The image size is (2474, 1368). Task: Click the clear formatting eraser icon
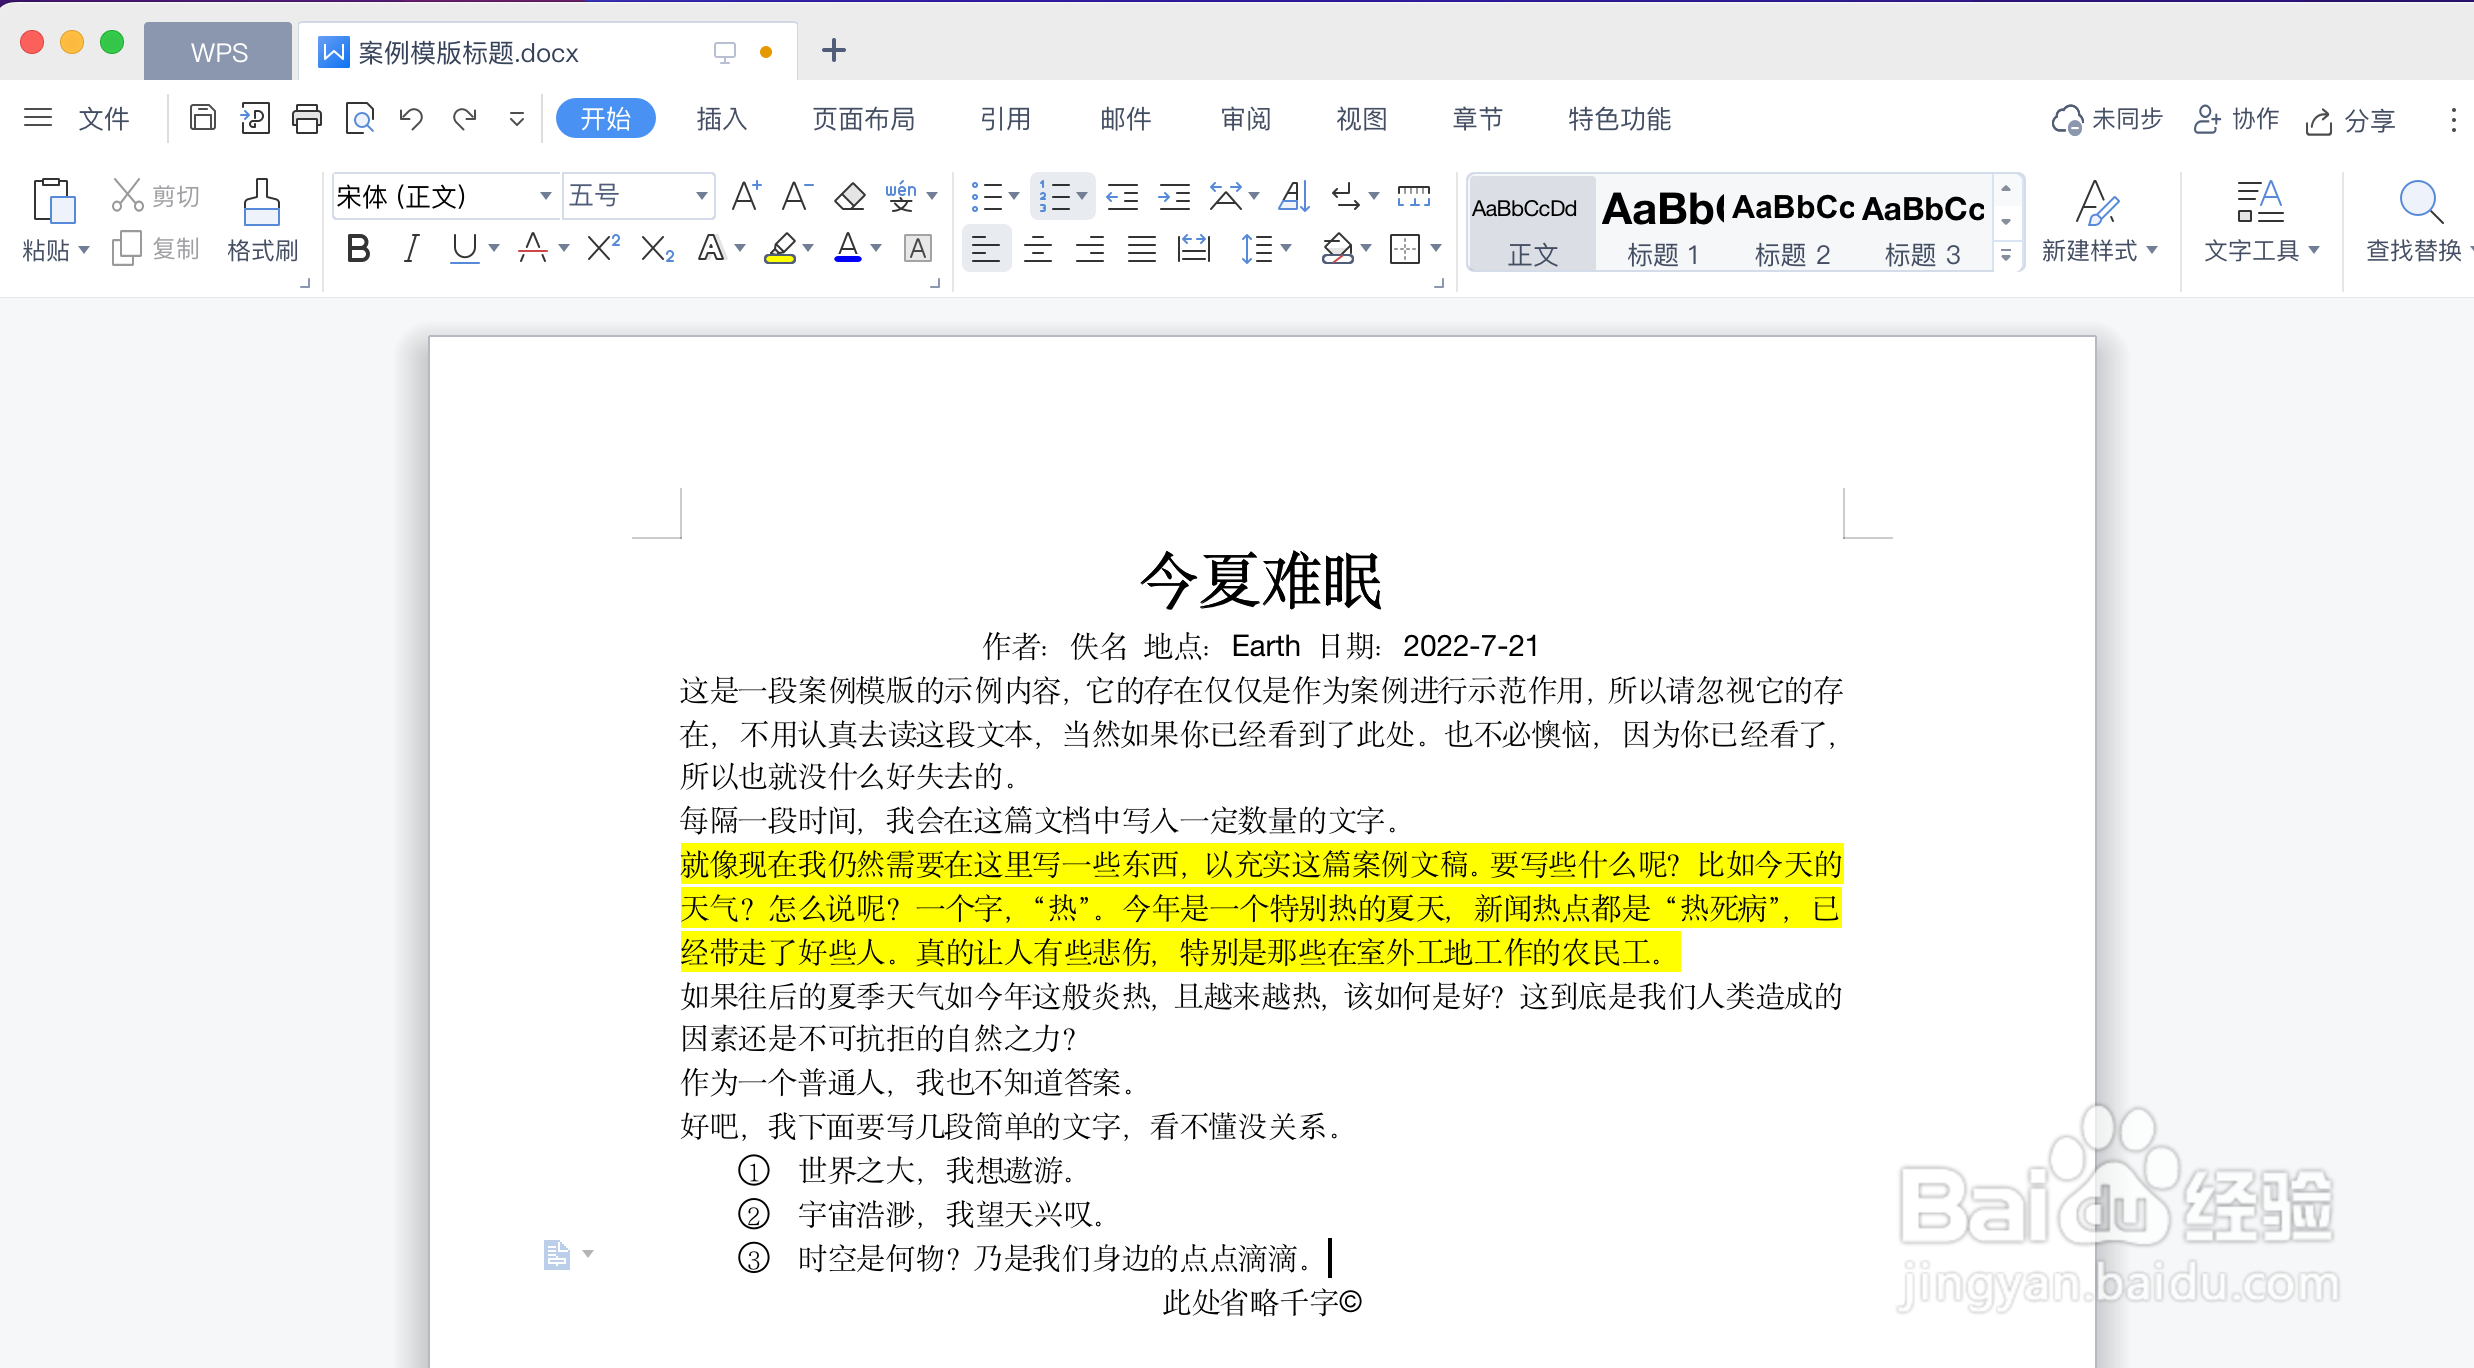tap(850, 196)
